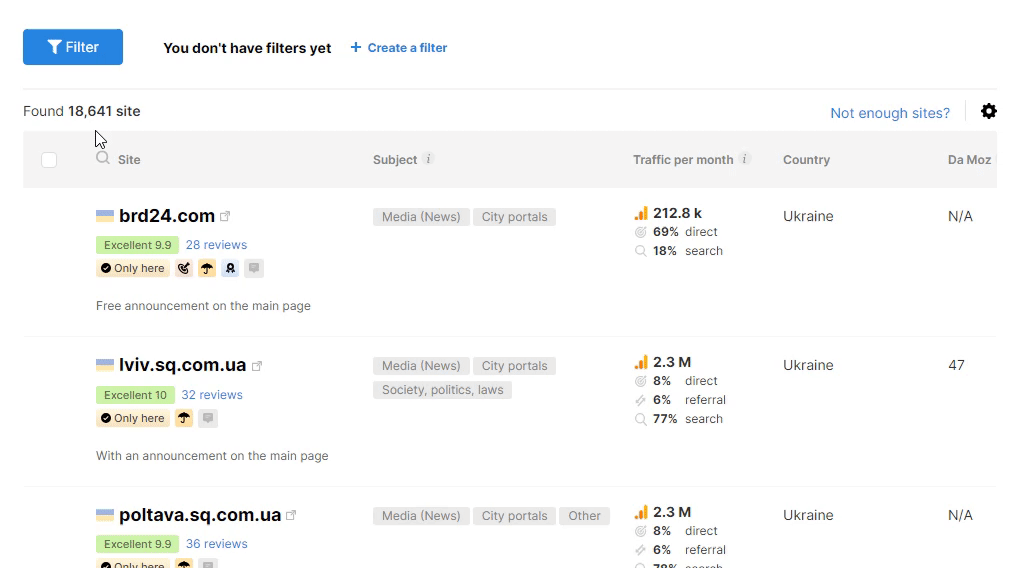The width and height of the screenshot is (1012, 568).
Task: Click umbrella badge icon under lviv.sq.com.ua
Action: pos(184,418)
